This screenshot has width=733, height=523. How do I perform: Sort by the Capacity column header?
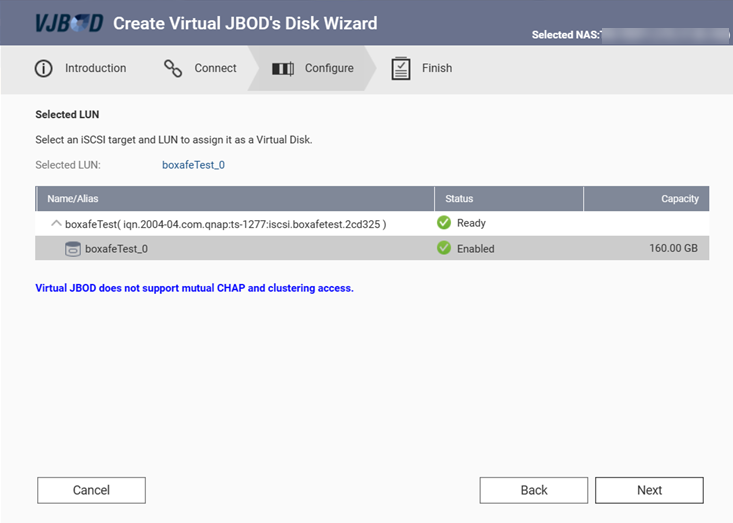679,199
